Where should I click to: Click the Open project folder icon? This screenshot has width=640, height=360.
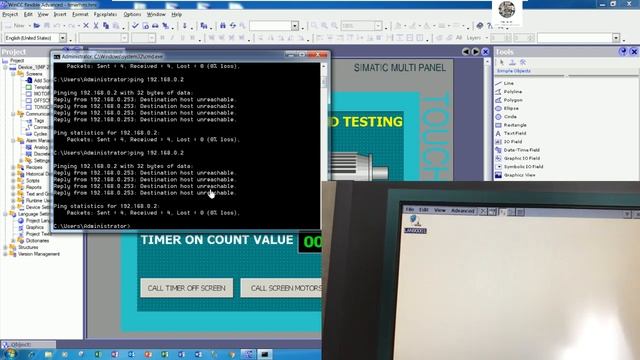(x=37, y=26)
